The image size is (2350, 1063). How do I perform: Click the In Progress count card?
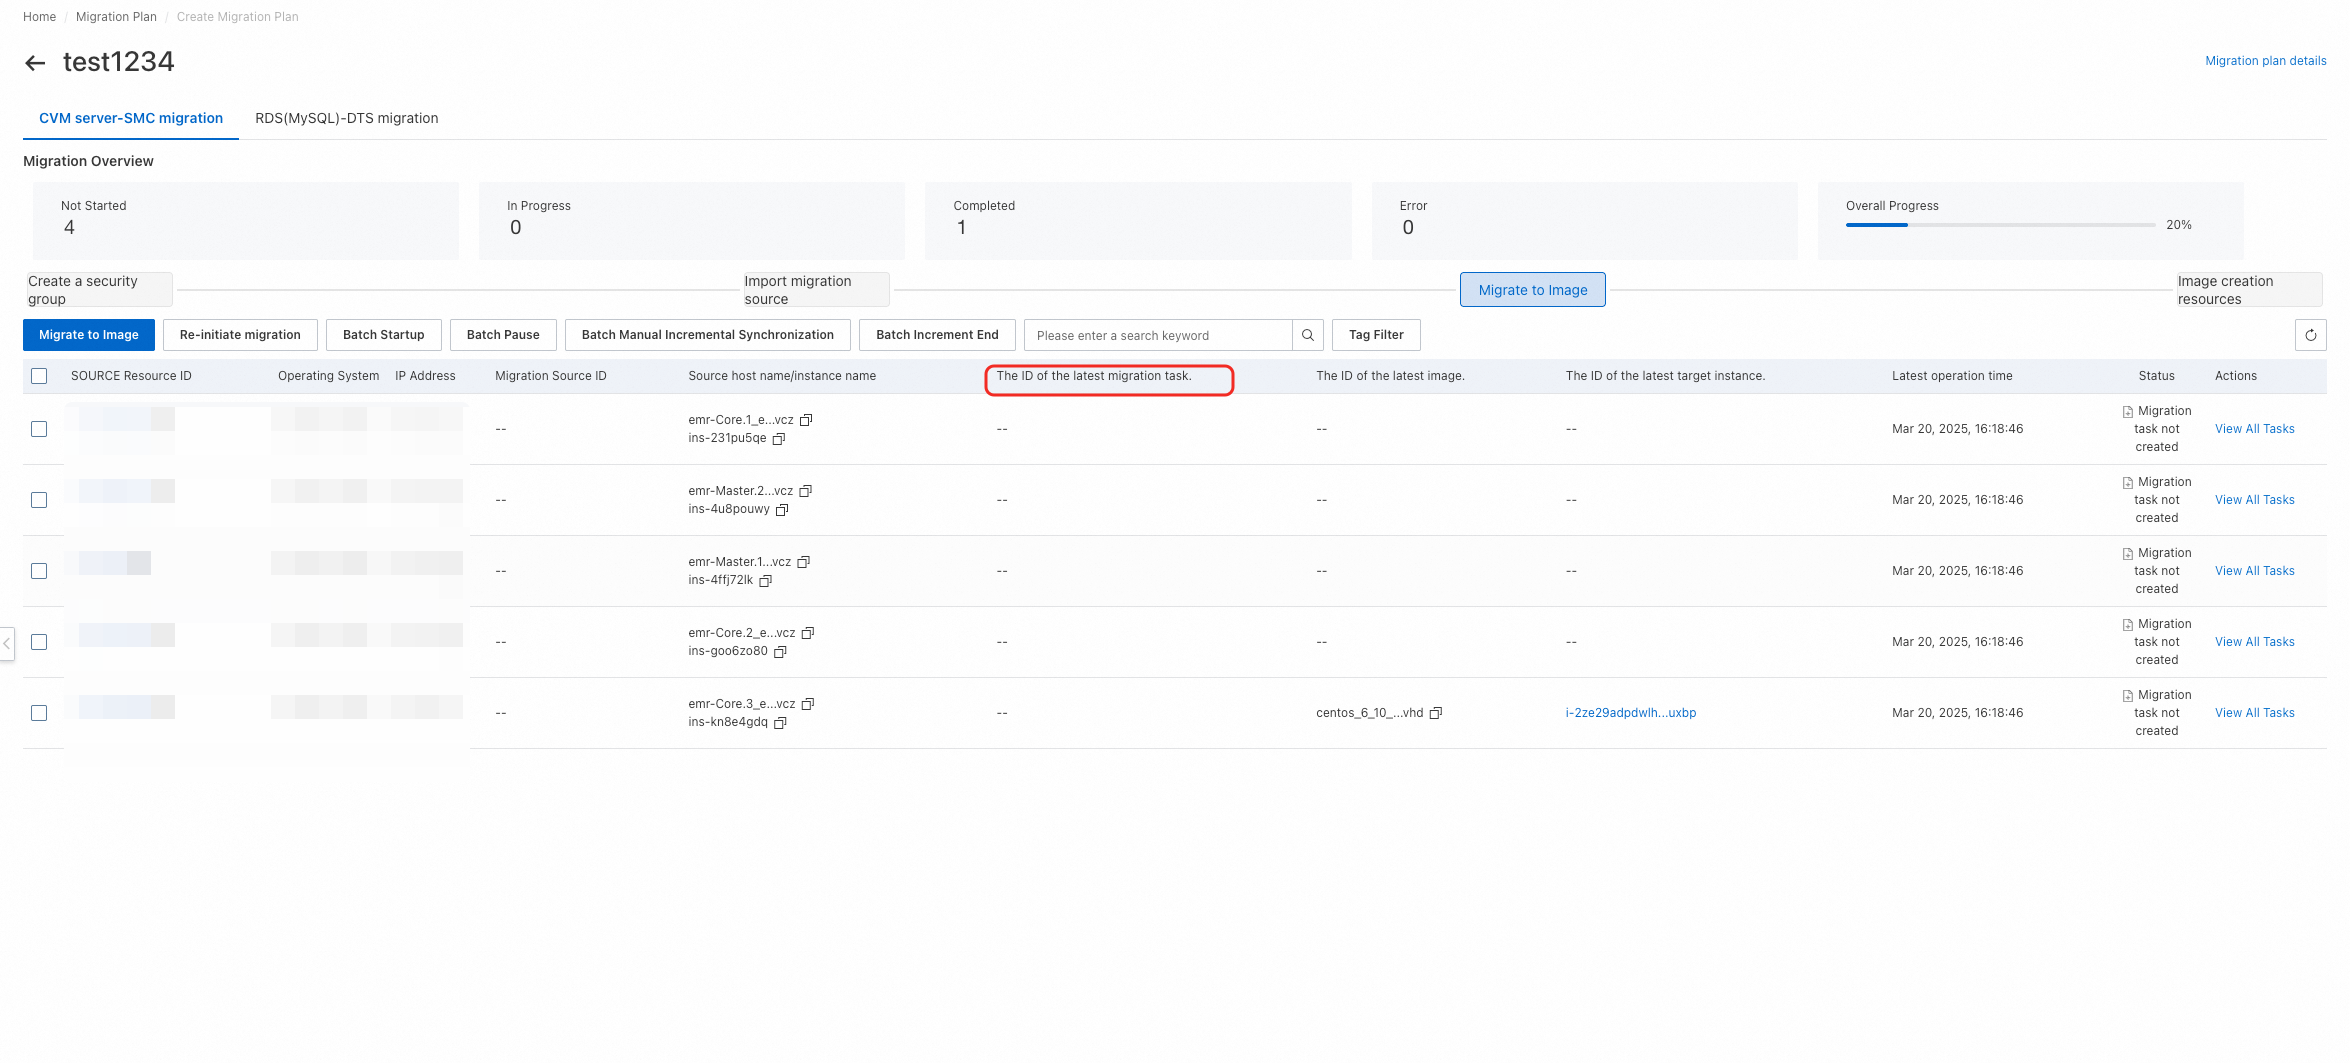[692, 221]
